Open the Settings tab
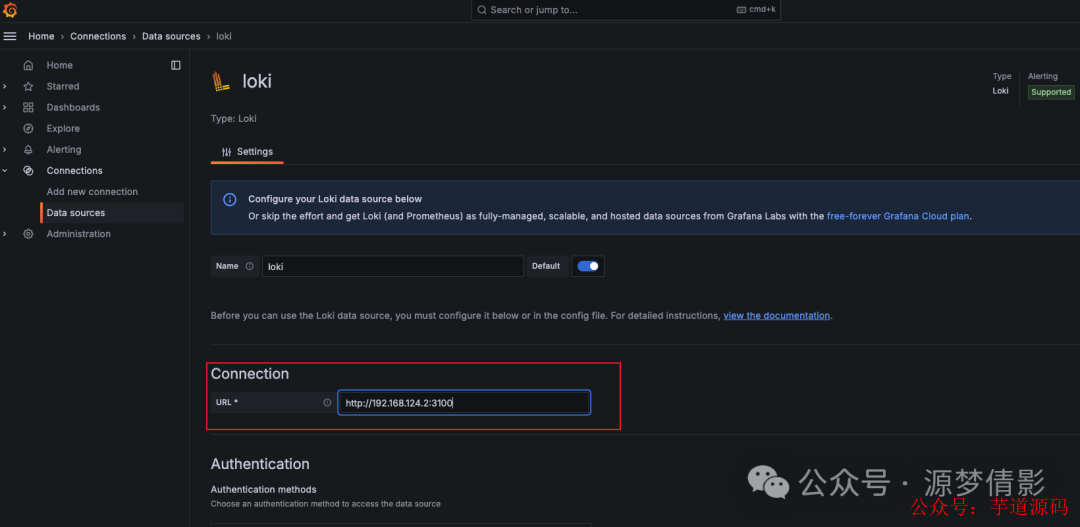 point(247,152)
